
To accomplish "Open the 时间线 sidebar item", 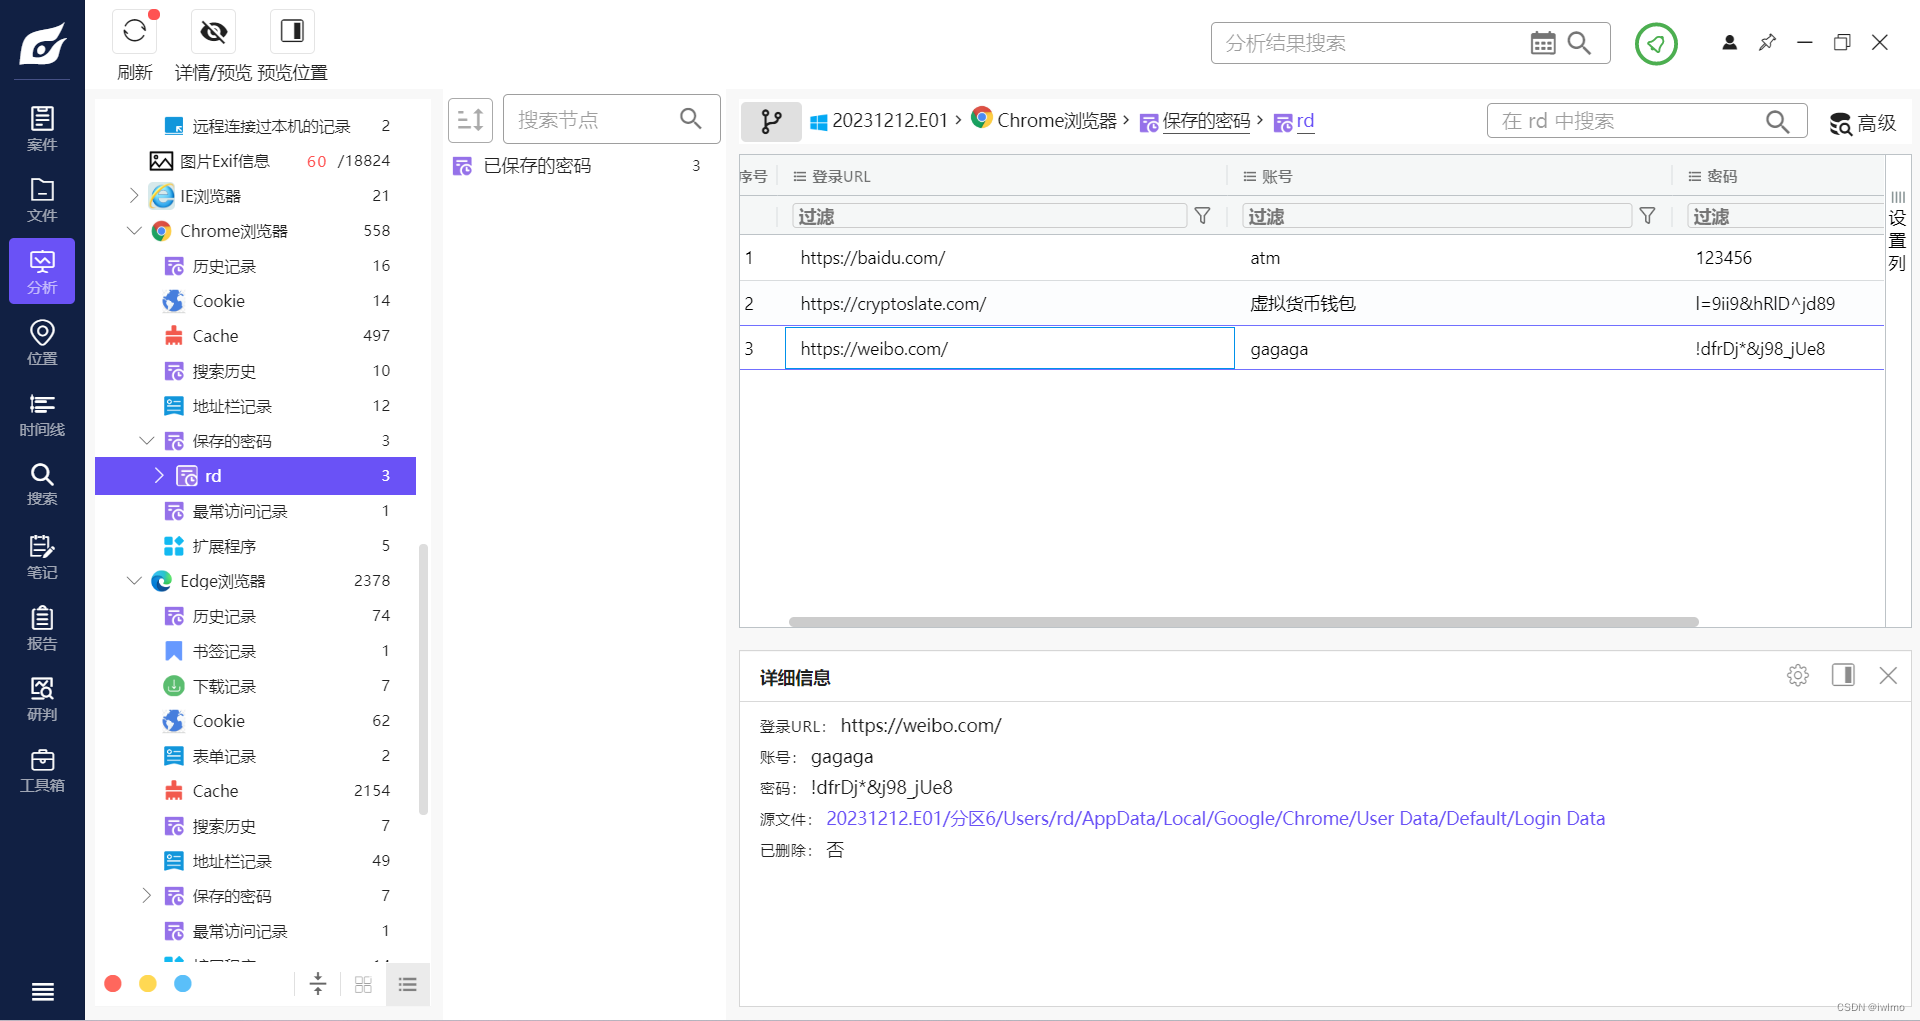I will pyautogui.click(x=42, y=414).
